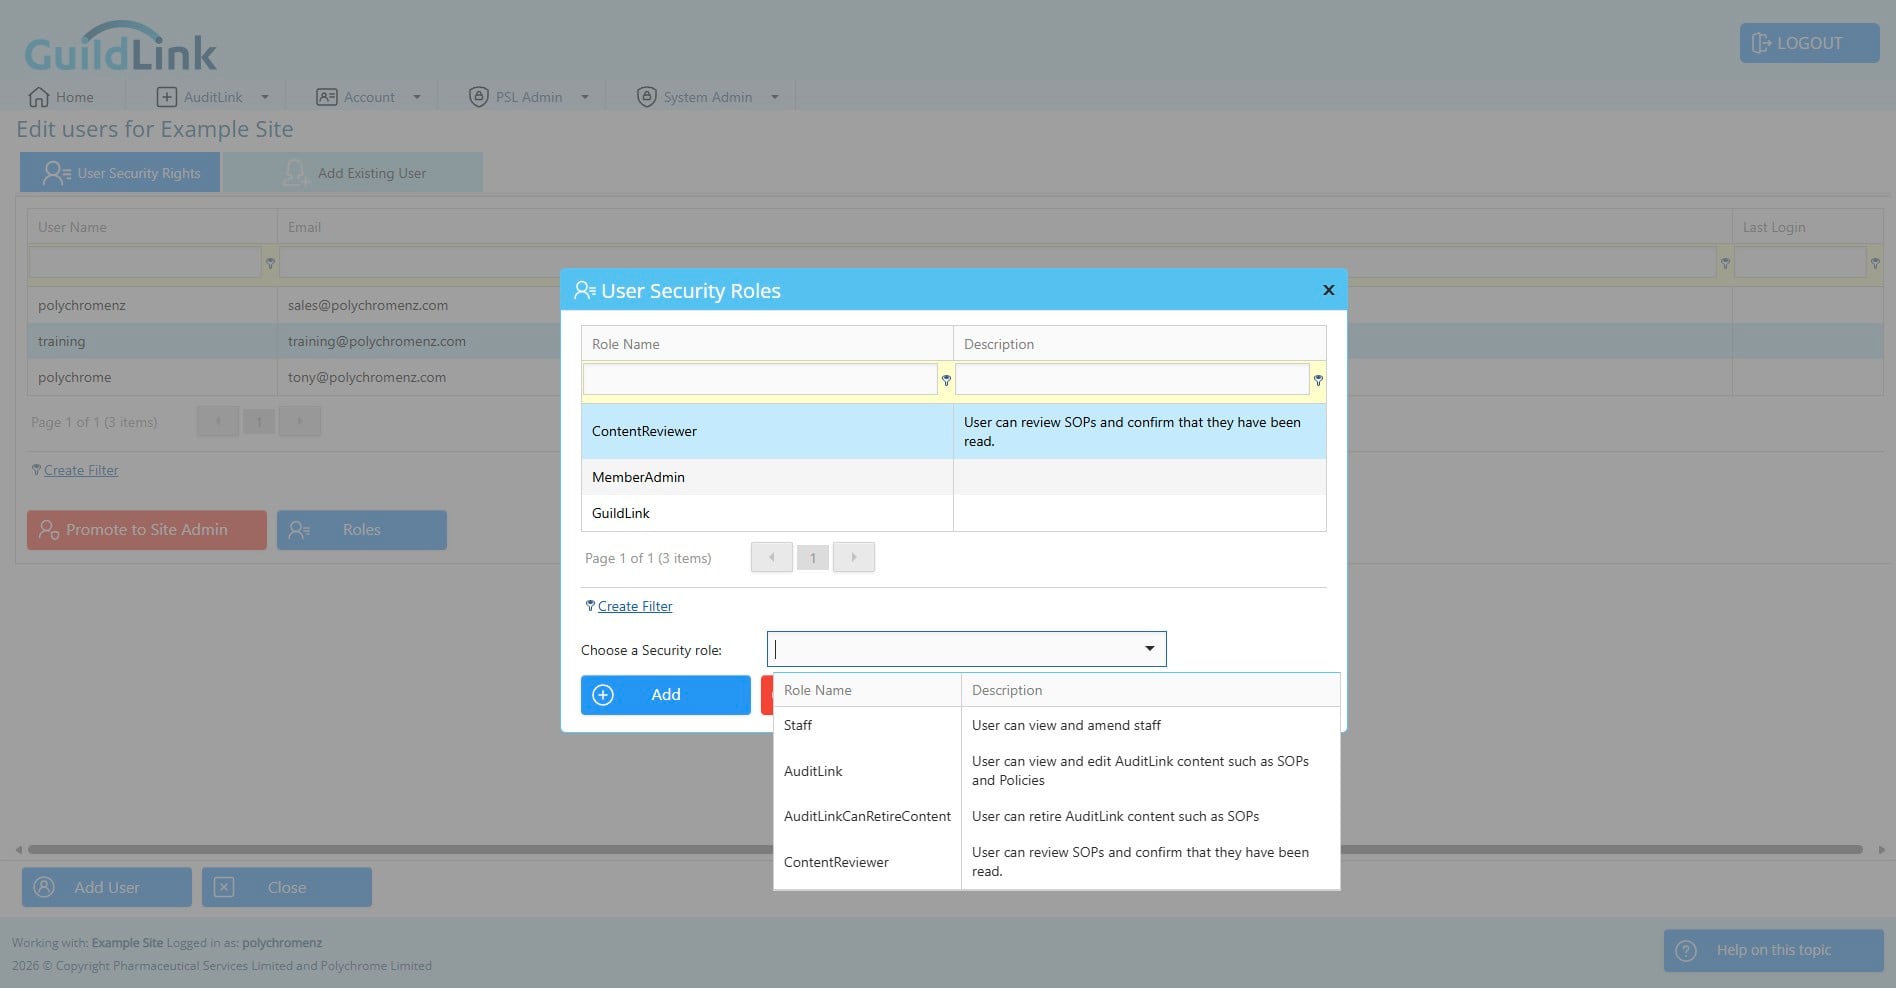The width and height of the screenshot is (1896, 988).
Task: Select Staff in role dropdown list
Action: [1057, 725]
